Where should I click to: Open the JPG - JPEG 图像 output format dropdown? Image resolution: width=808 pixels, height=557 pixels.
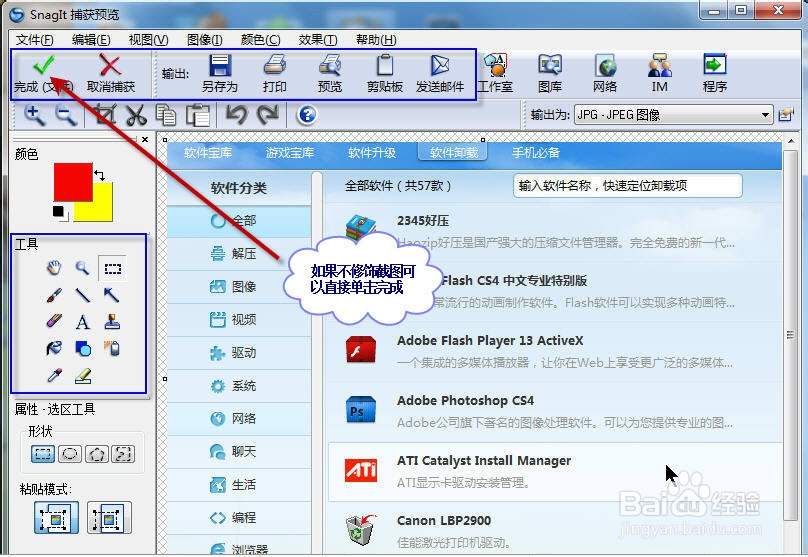(673, 114)
